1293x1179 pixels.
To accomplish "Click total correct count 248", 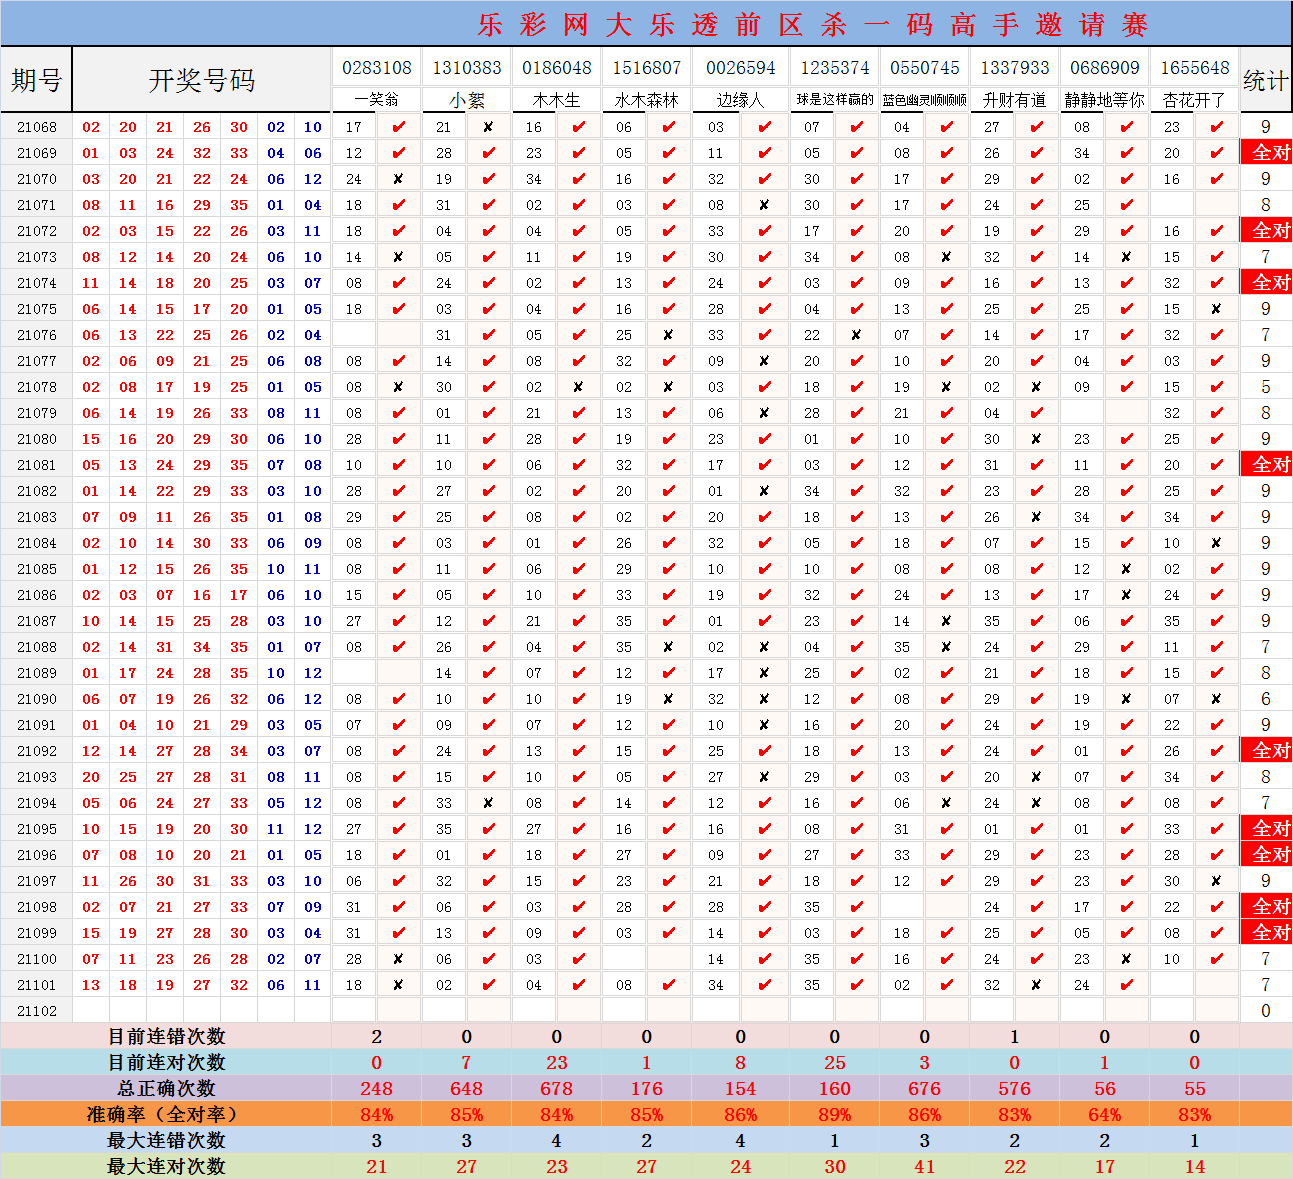I will point(376,1089).
